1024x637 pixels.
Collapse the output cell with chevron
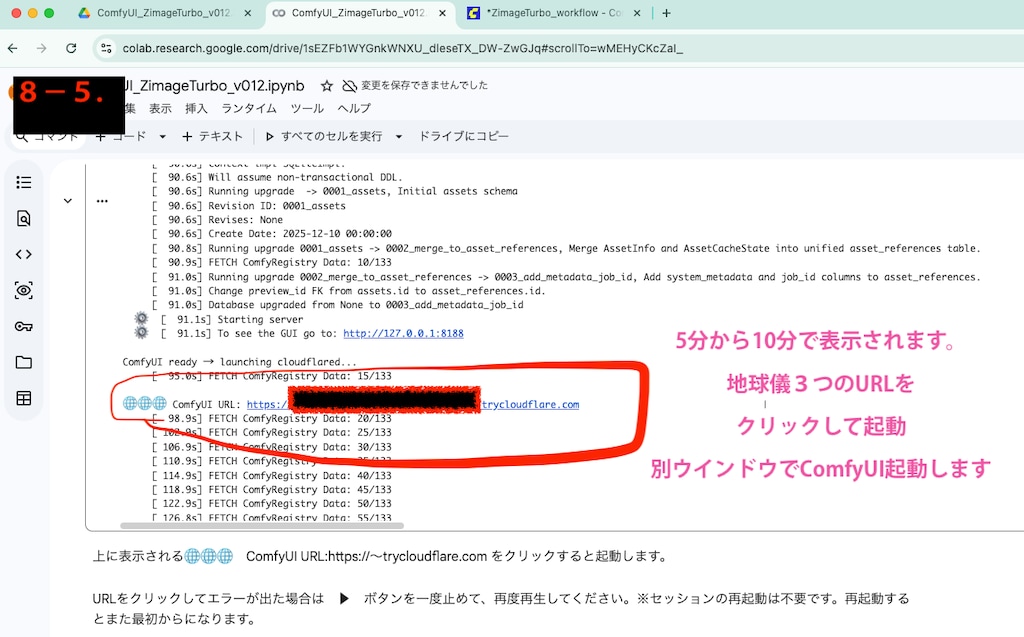click(x=68, y=200)
